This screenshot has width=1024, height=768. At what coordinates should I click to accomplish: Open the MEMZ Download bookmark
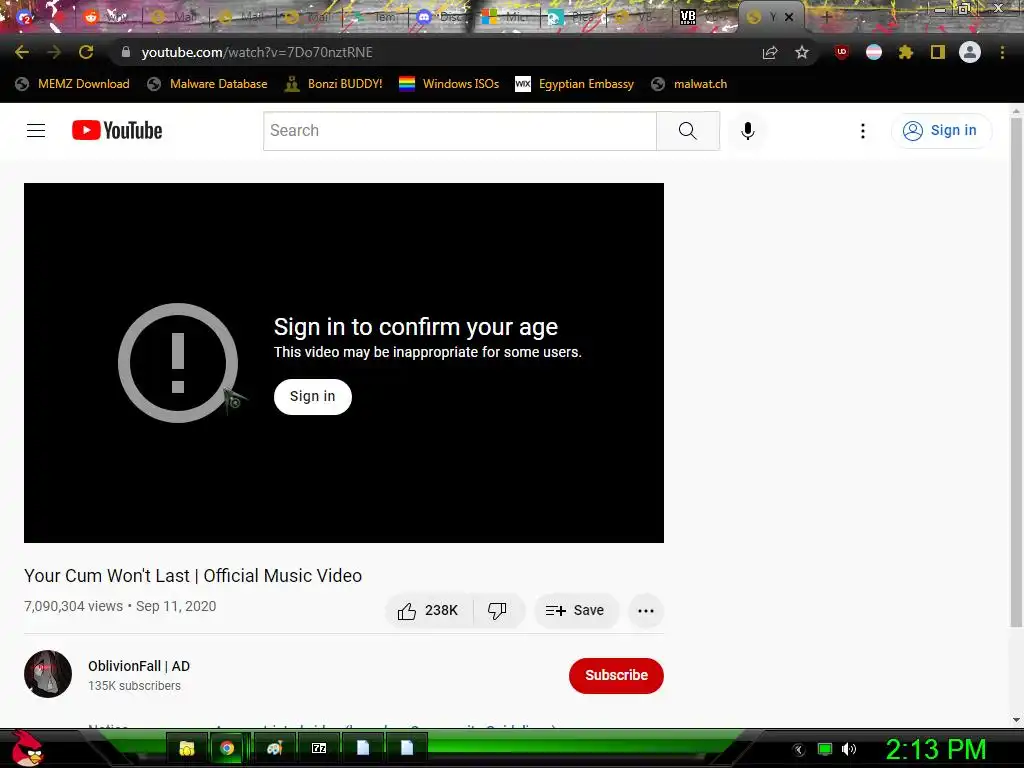coord(72,84)
